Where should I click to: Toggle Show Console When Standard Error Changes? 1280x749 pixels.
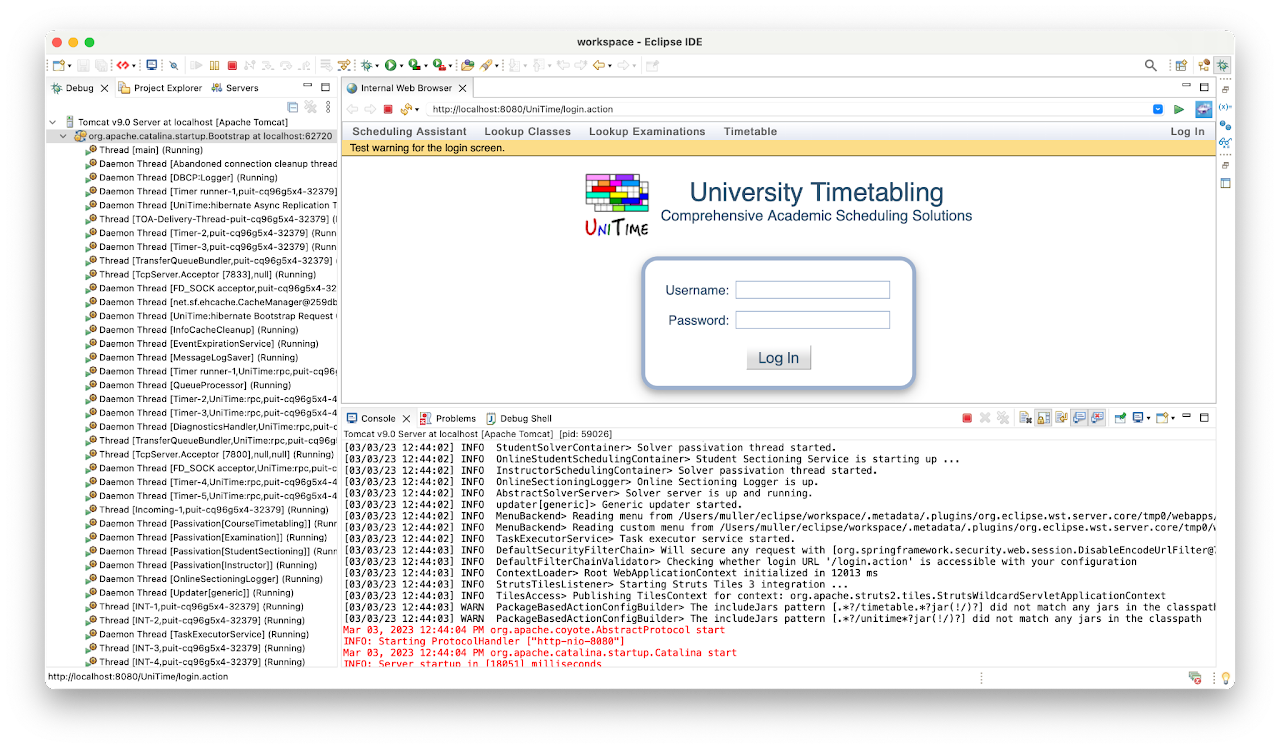pos(1097,418)
